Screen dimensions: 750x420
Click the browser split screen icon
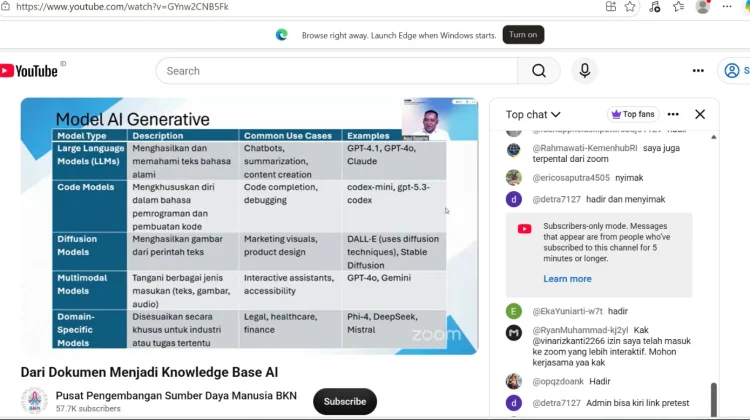point(611,7)
